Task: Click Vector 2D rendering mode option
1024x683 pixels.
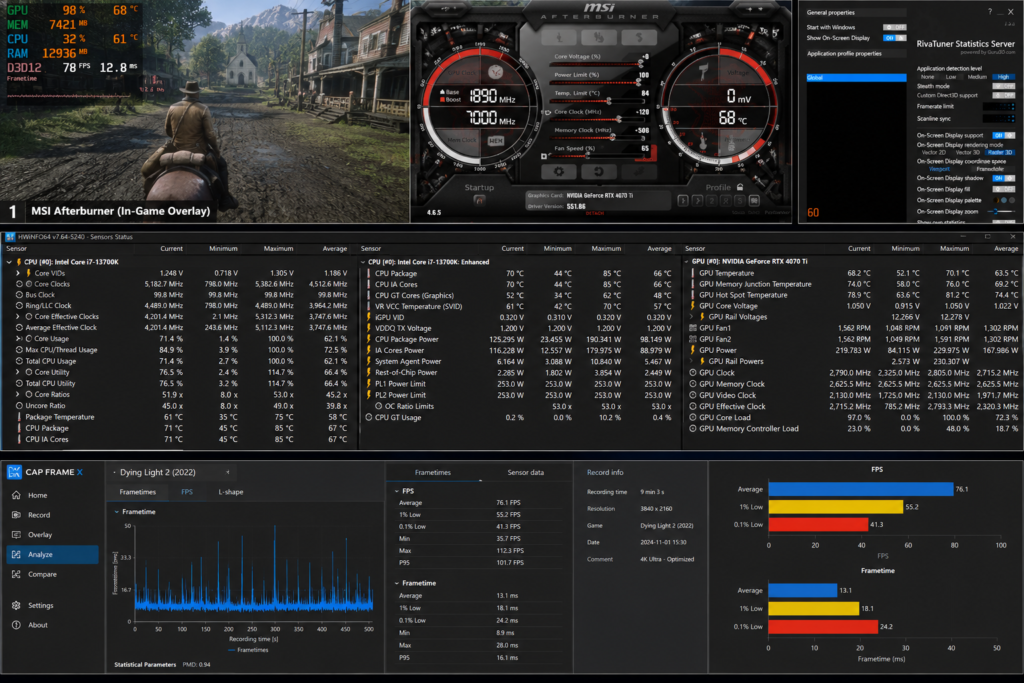Action: [x=934, y=152]
